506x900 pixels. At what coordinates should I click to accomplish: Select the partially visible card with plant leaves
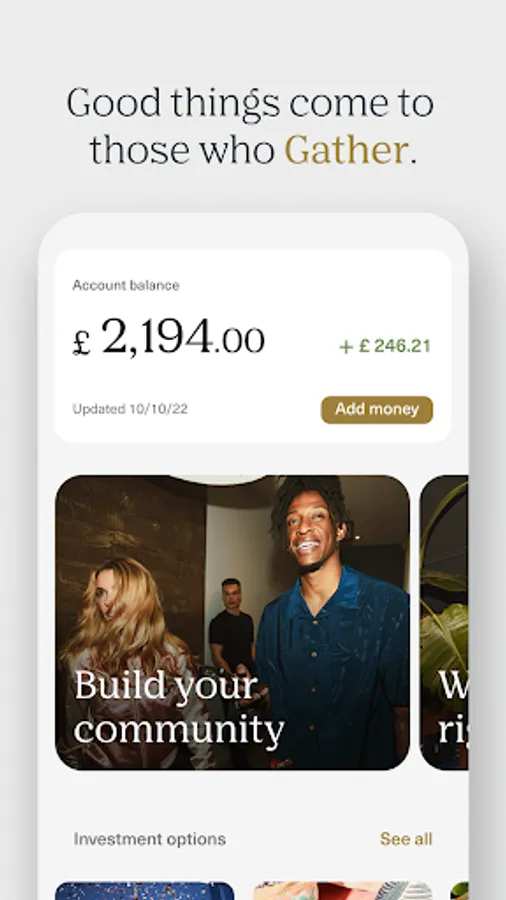pos(444,622)
